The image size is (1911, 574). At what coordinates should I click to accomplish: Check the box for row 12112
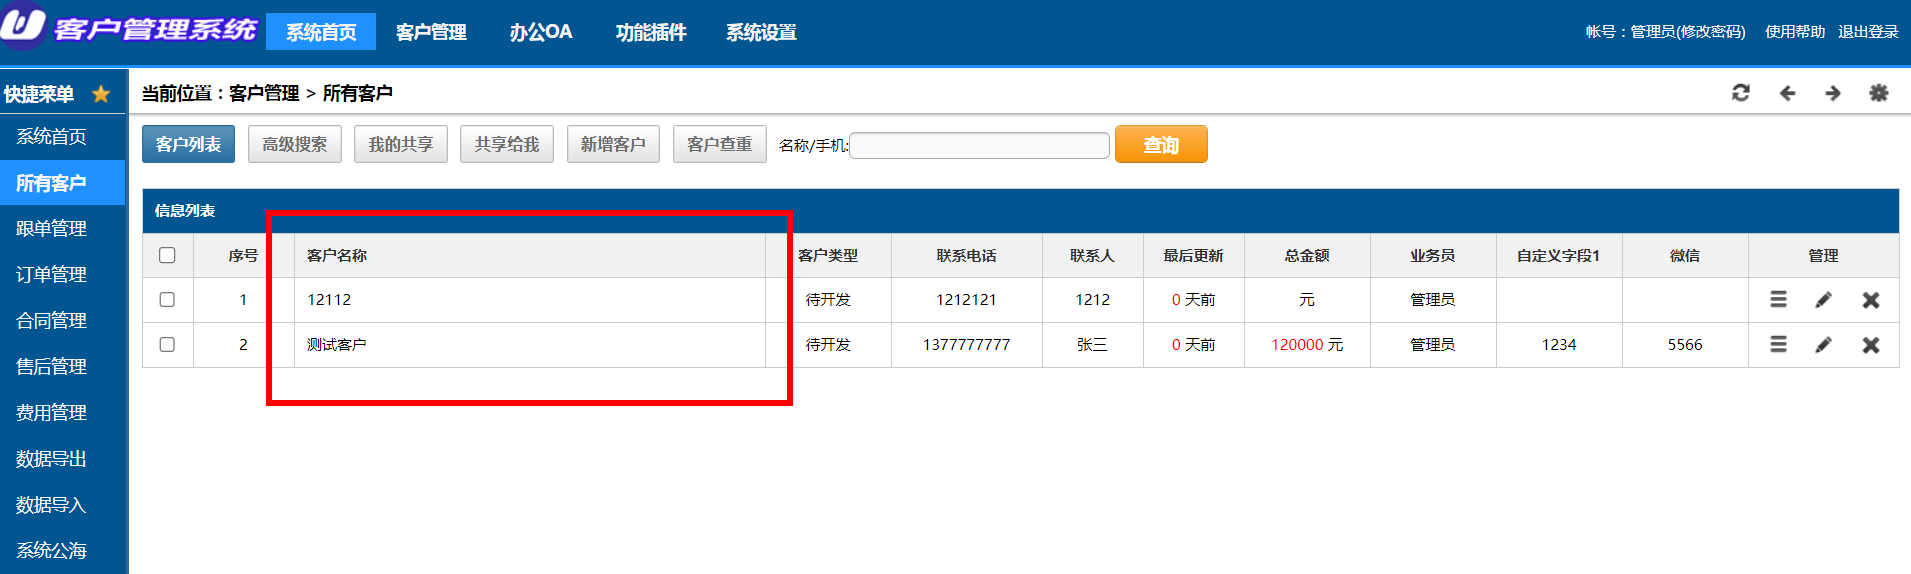[167, 299]
